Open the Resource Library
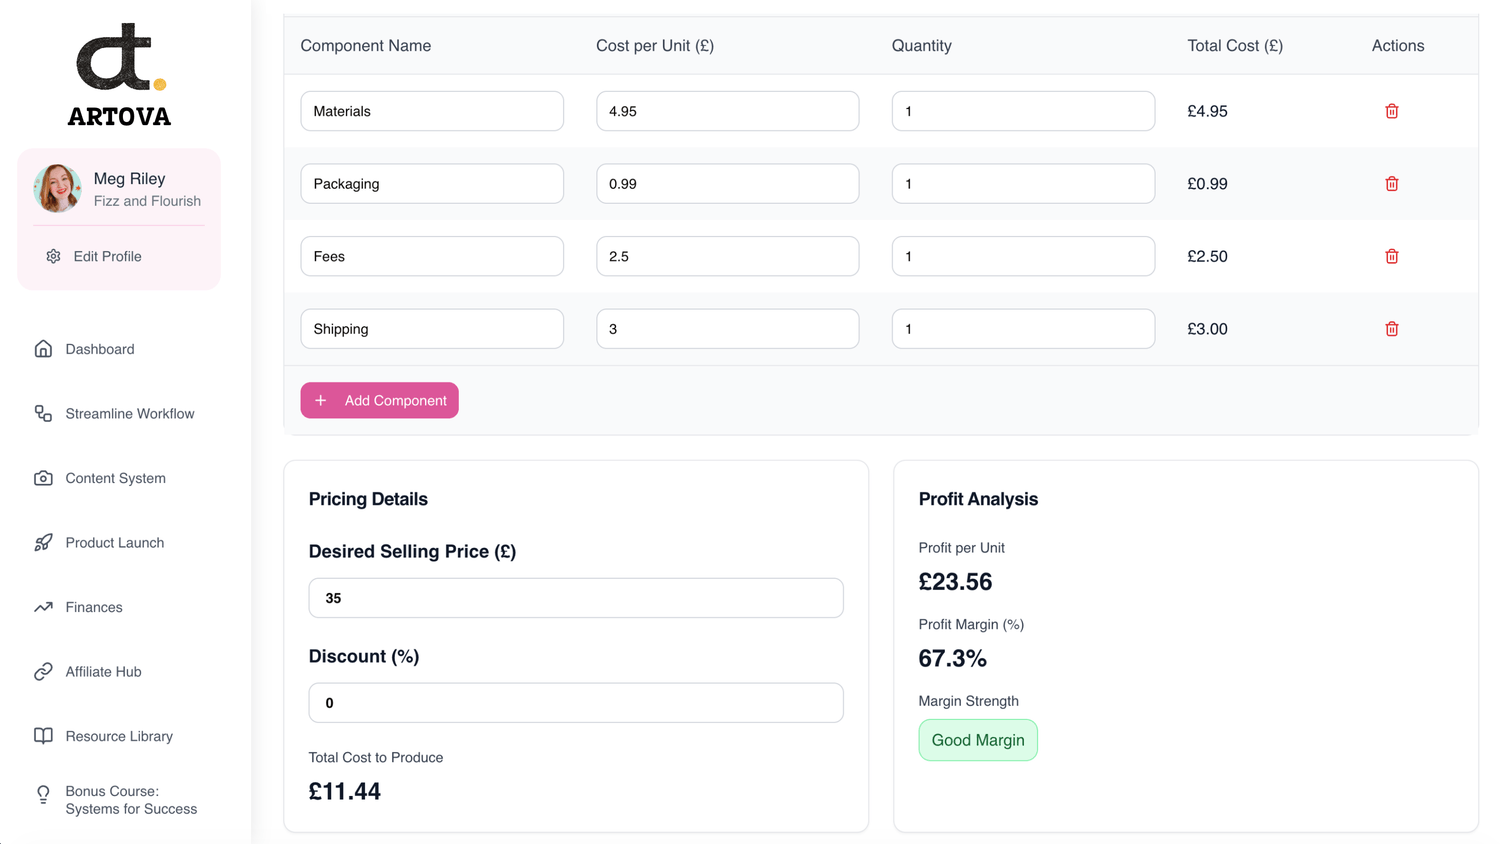1500x844 pixels. (x=118, y=736)
